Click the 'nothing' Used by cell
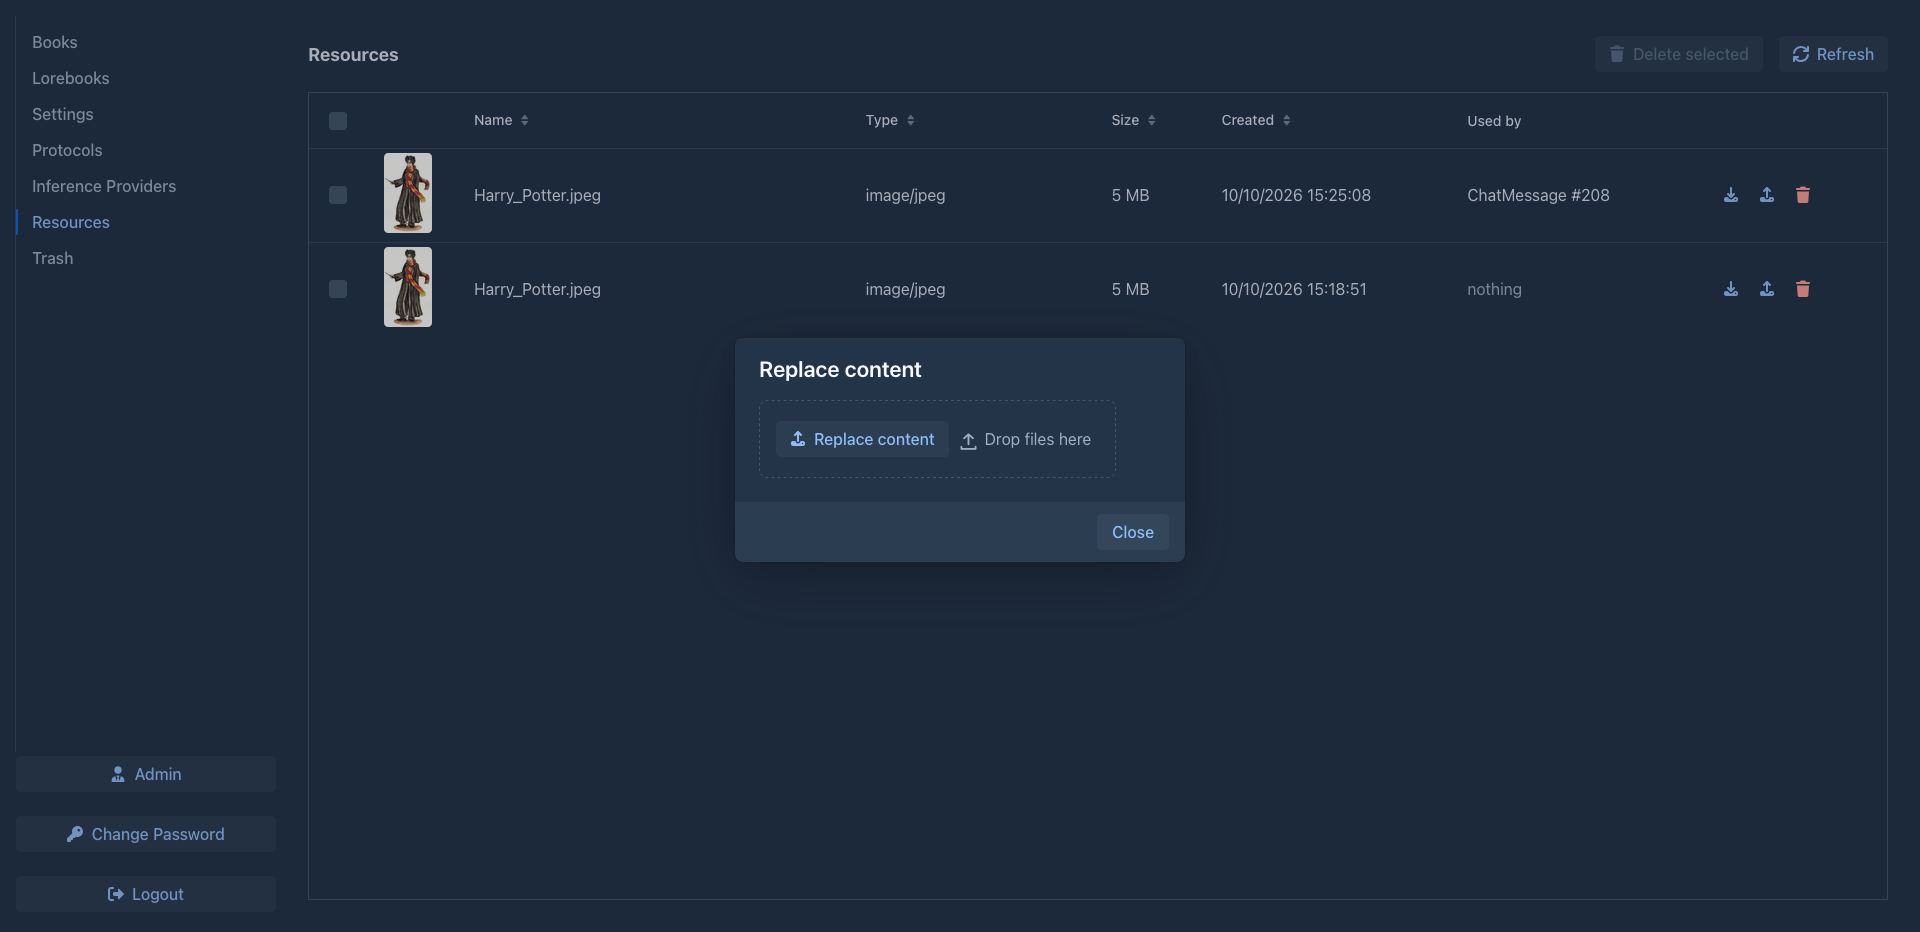Viewport: 1920px width, 932px height. click(x=1494, y=289)
